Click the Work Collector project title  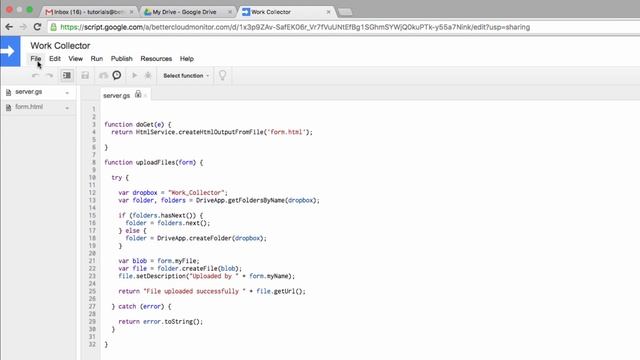click(60, 46)
